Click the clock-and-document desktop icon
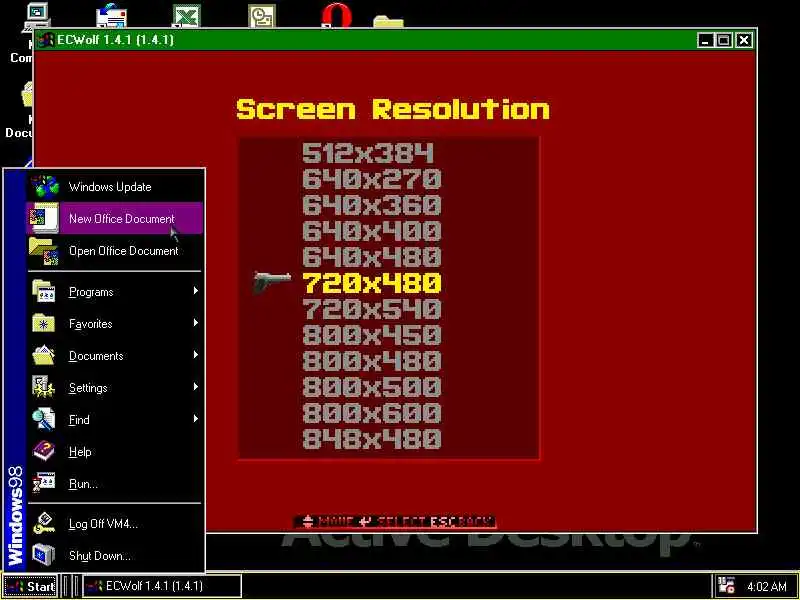The width and height of the screenshot is (800, 600). pos(262,16)
